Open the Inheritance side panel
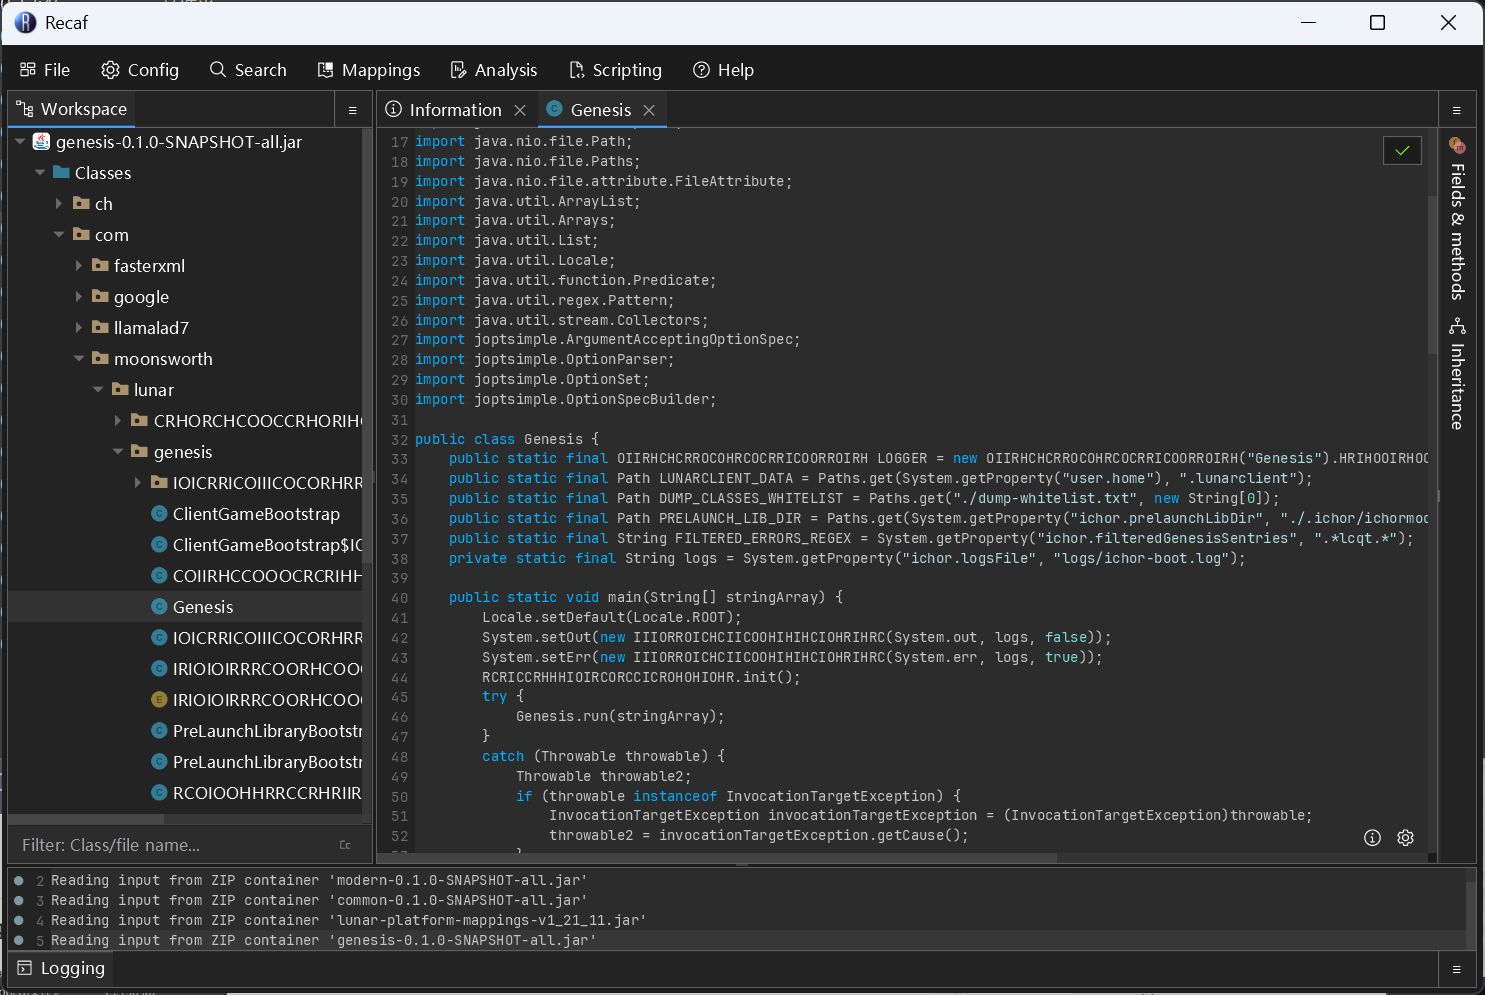1485x995 pixels. click(1457, 374)
